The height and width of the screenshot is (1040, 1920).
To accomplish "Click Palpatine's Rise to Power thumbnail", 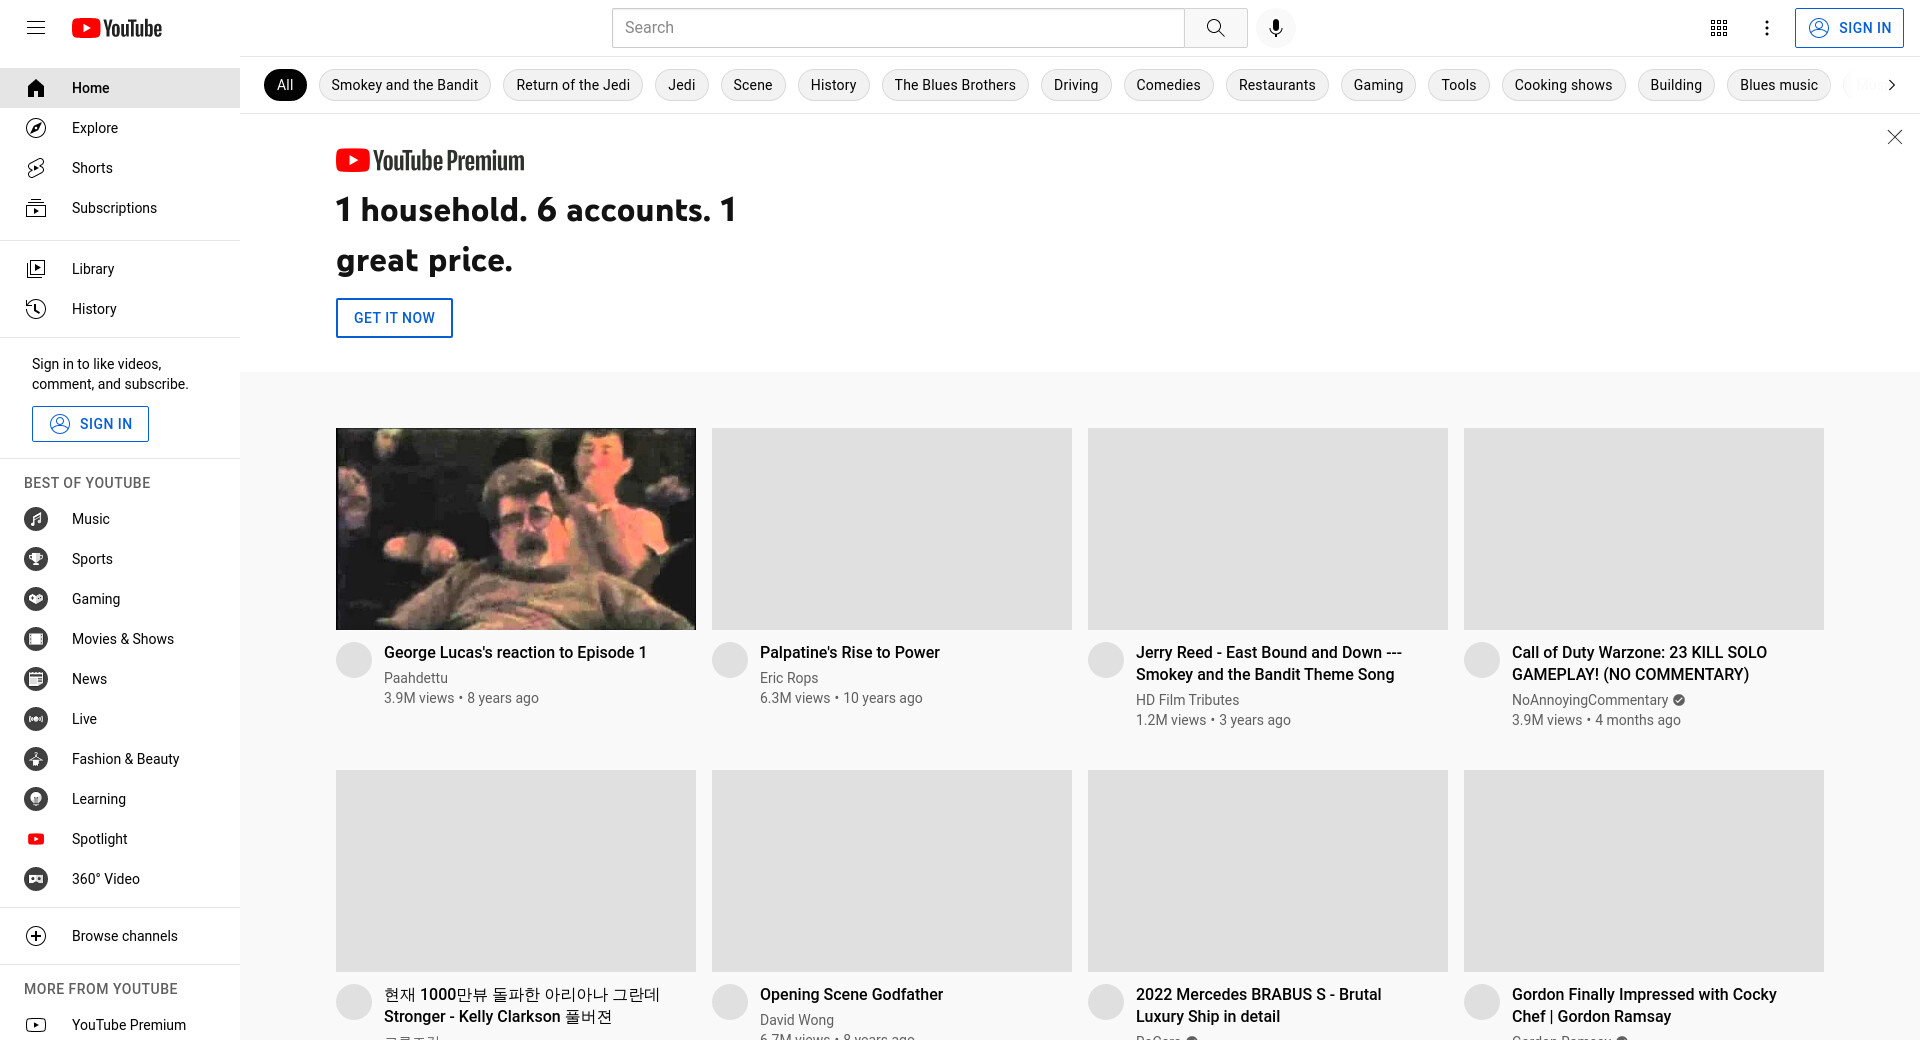I will pos(892,529).
